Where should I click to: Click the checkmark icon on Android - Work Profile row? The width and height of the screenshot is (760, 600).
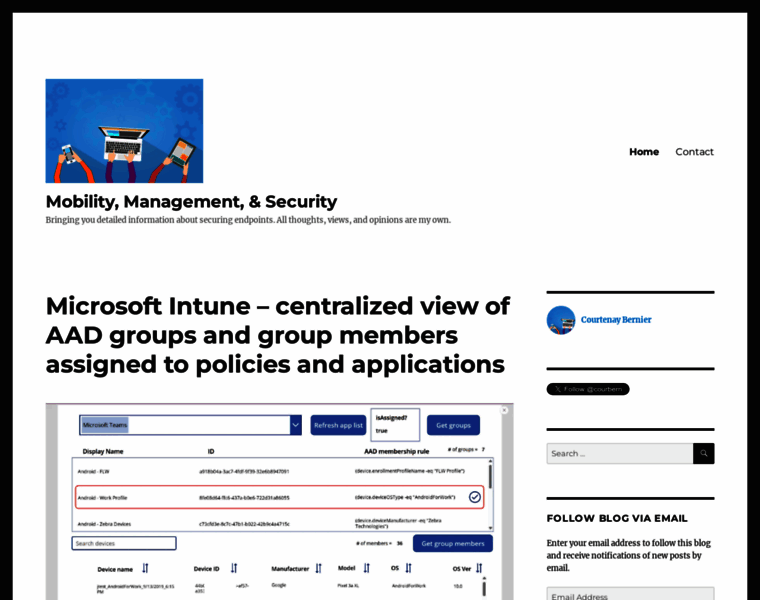tap(475, 497)
